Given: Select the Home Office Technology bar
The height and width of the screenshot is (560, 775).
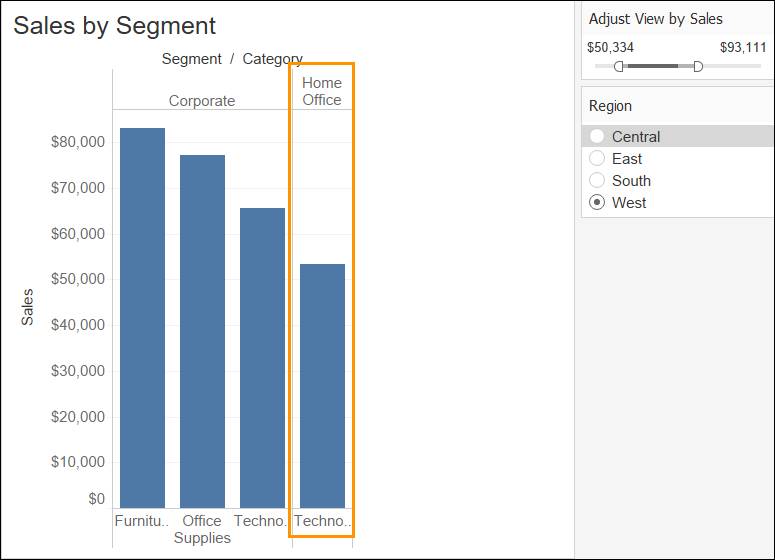Looking at the screenshot, I should 322,386.
